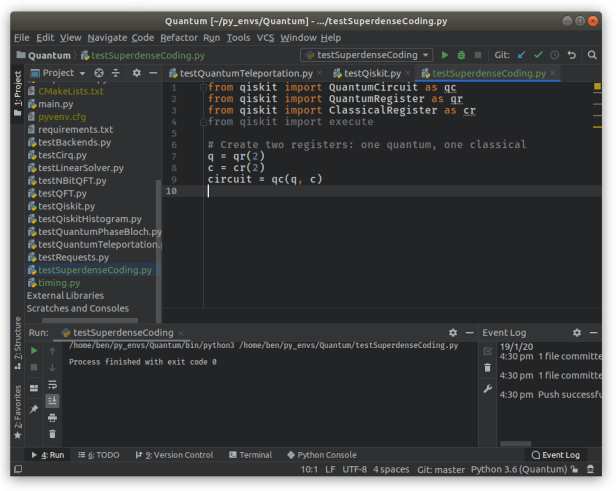The image size is (616, 491).
Task: Expand the Git: master branch selector
Action: tap(440, 469)
